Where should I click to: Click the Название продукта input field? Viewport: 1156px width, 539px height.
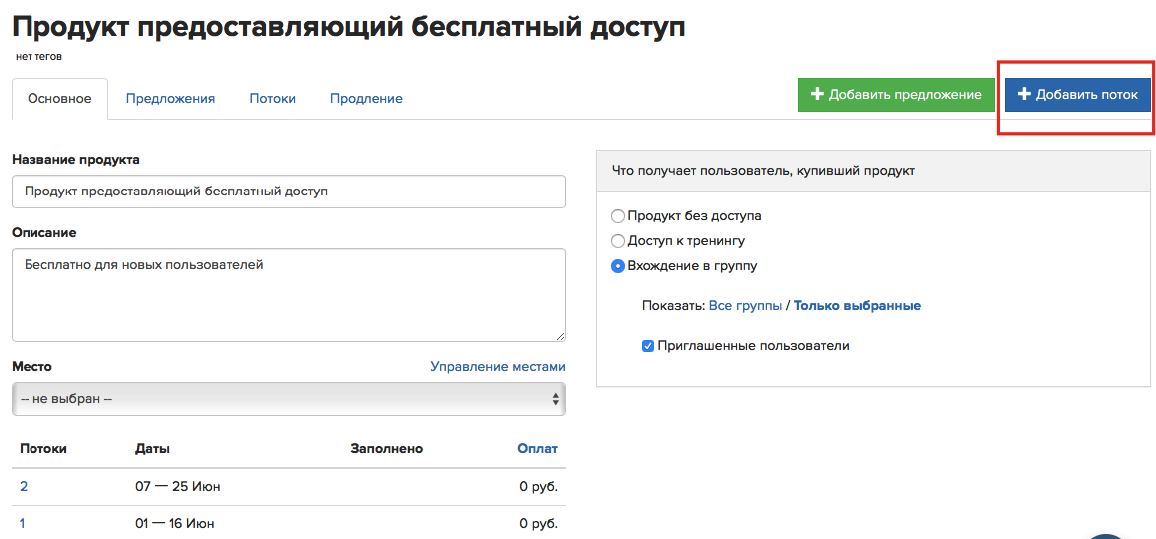[289, 192]
